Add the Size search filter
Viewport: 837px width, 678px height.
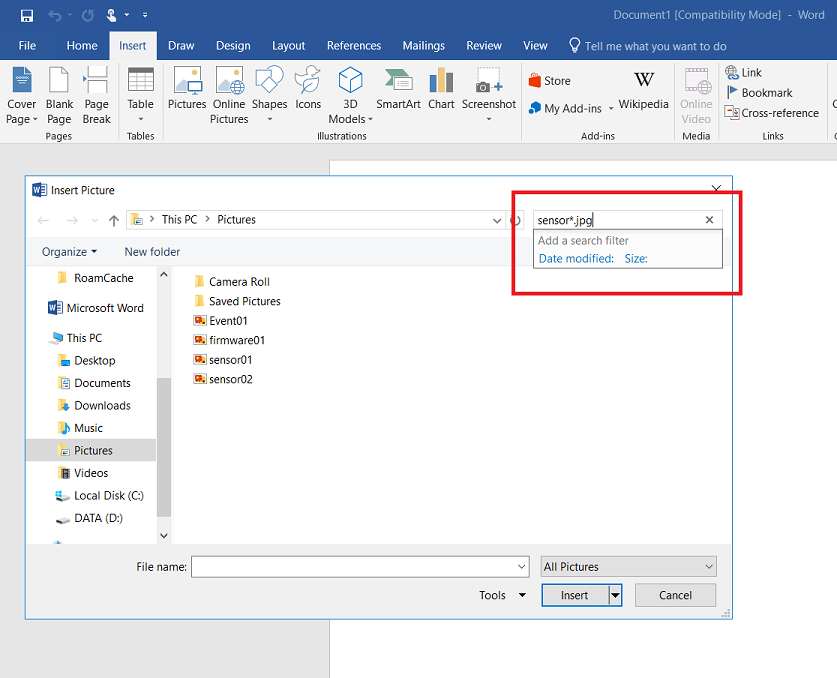point(636,259)
